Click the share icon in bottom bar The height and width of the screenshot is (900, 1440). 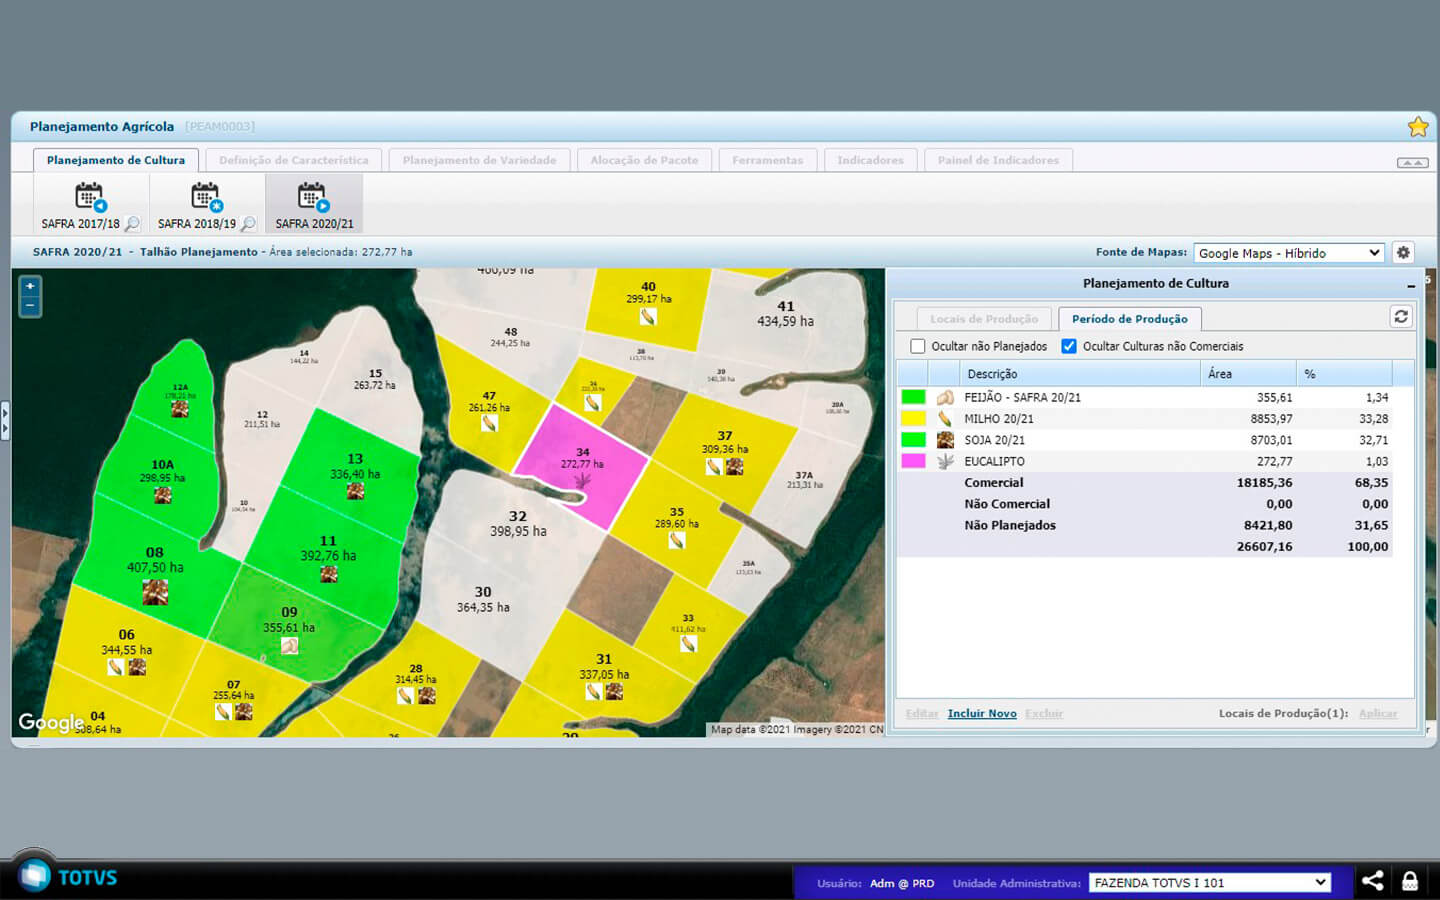pyautogui.click(x=1373, y=881)
